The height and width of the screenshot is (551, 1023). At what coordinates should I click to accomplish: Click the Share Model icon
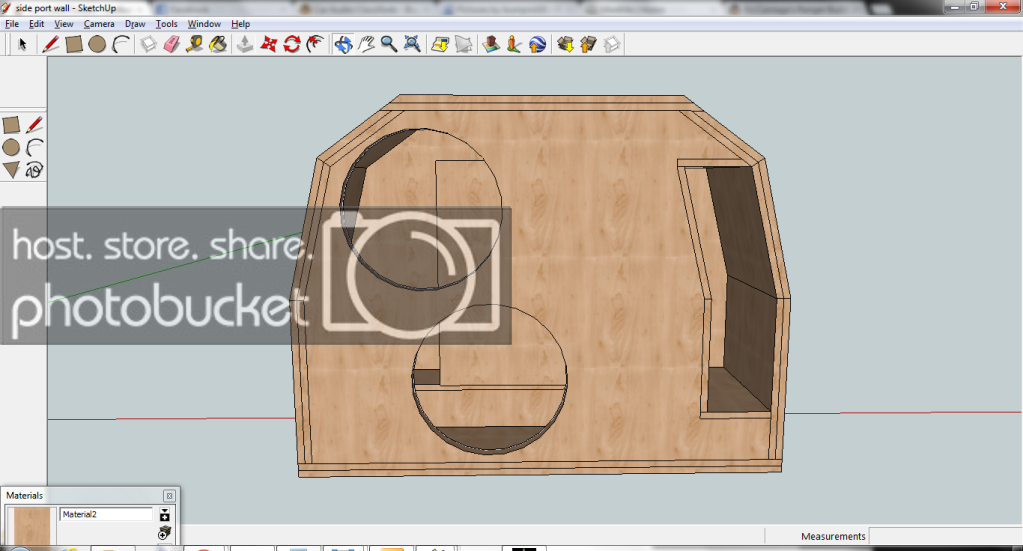[x=588, y=44]
